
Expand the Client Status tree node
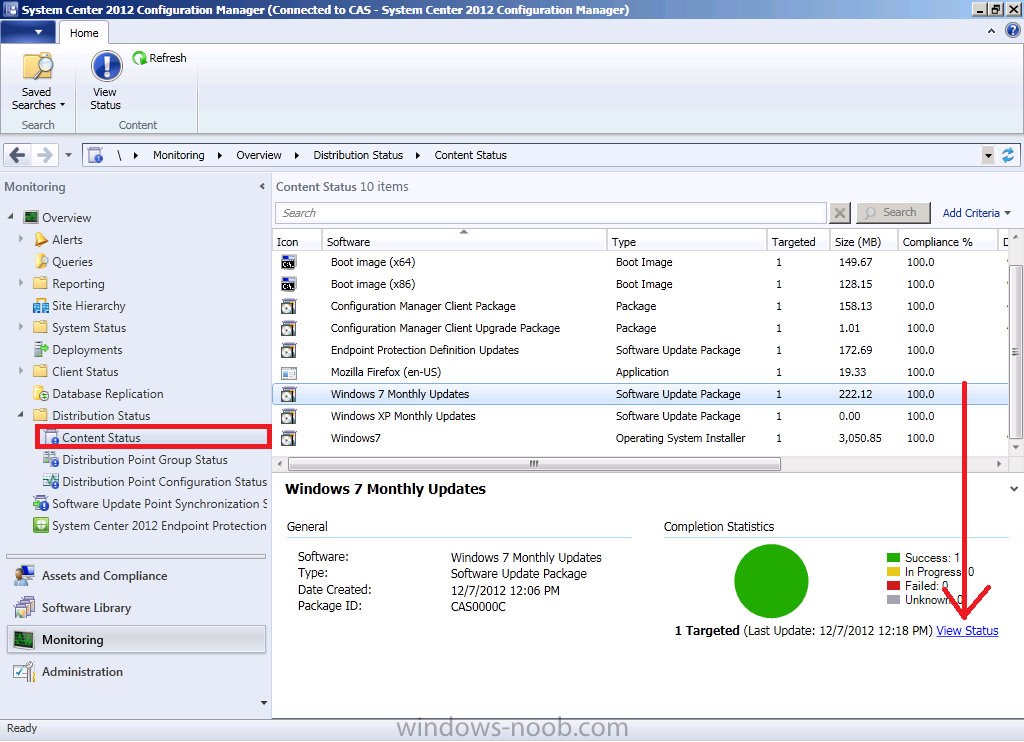(21, 370)
